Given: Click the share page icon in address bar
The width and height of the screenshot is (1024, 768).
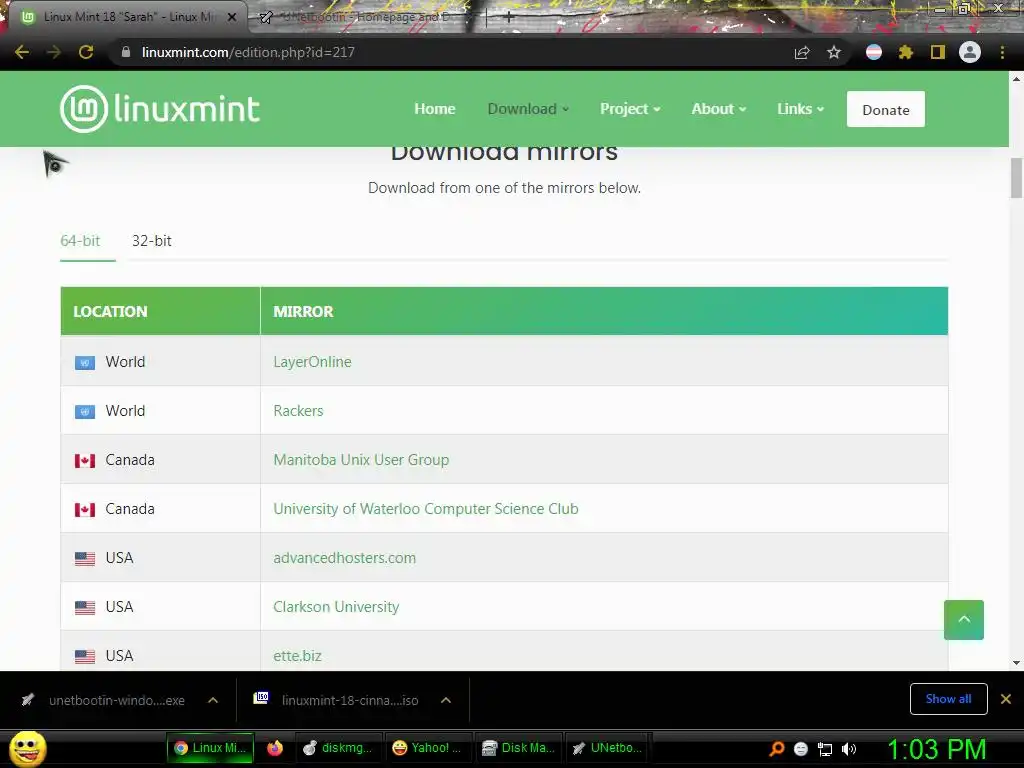Looking at the screenshot, I should coord(802,52).
